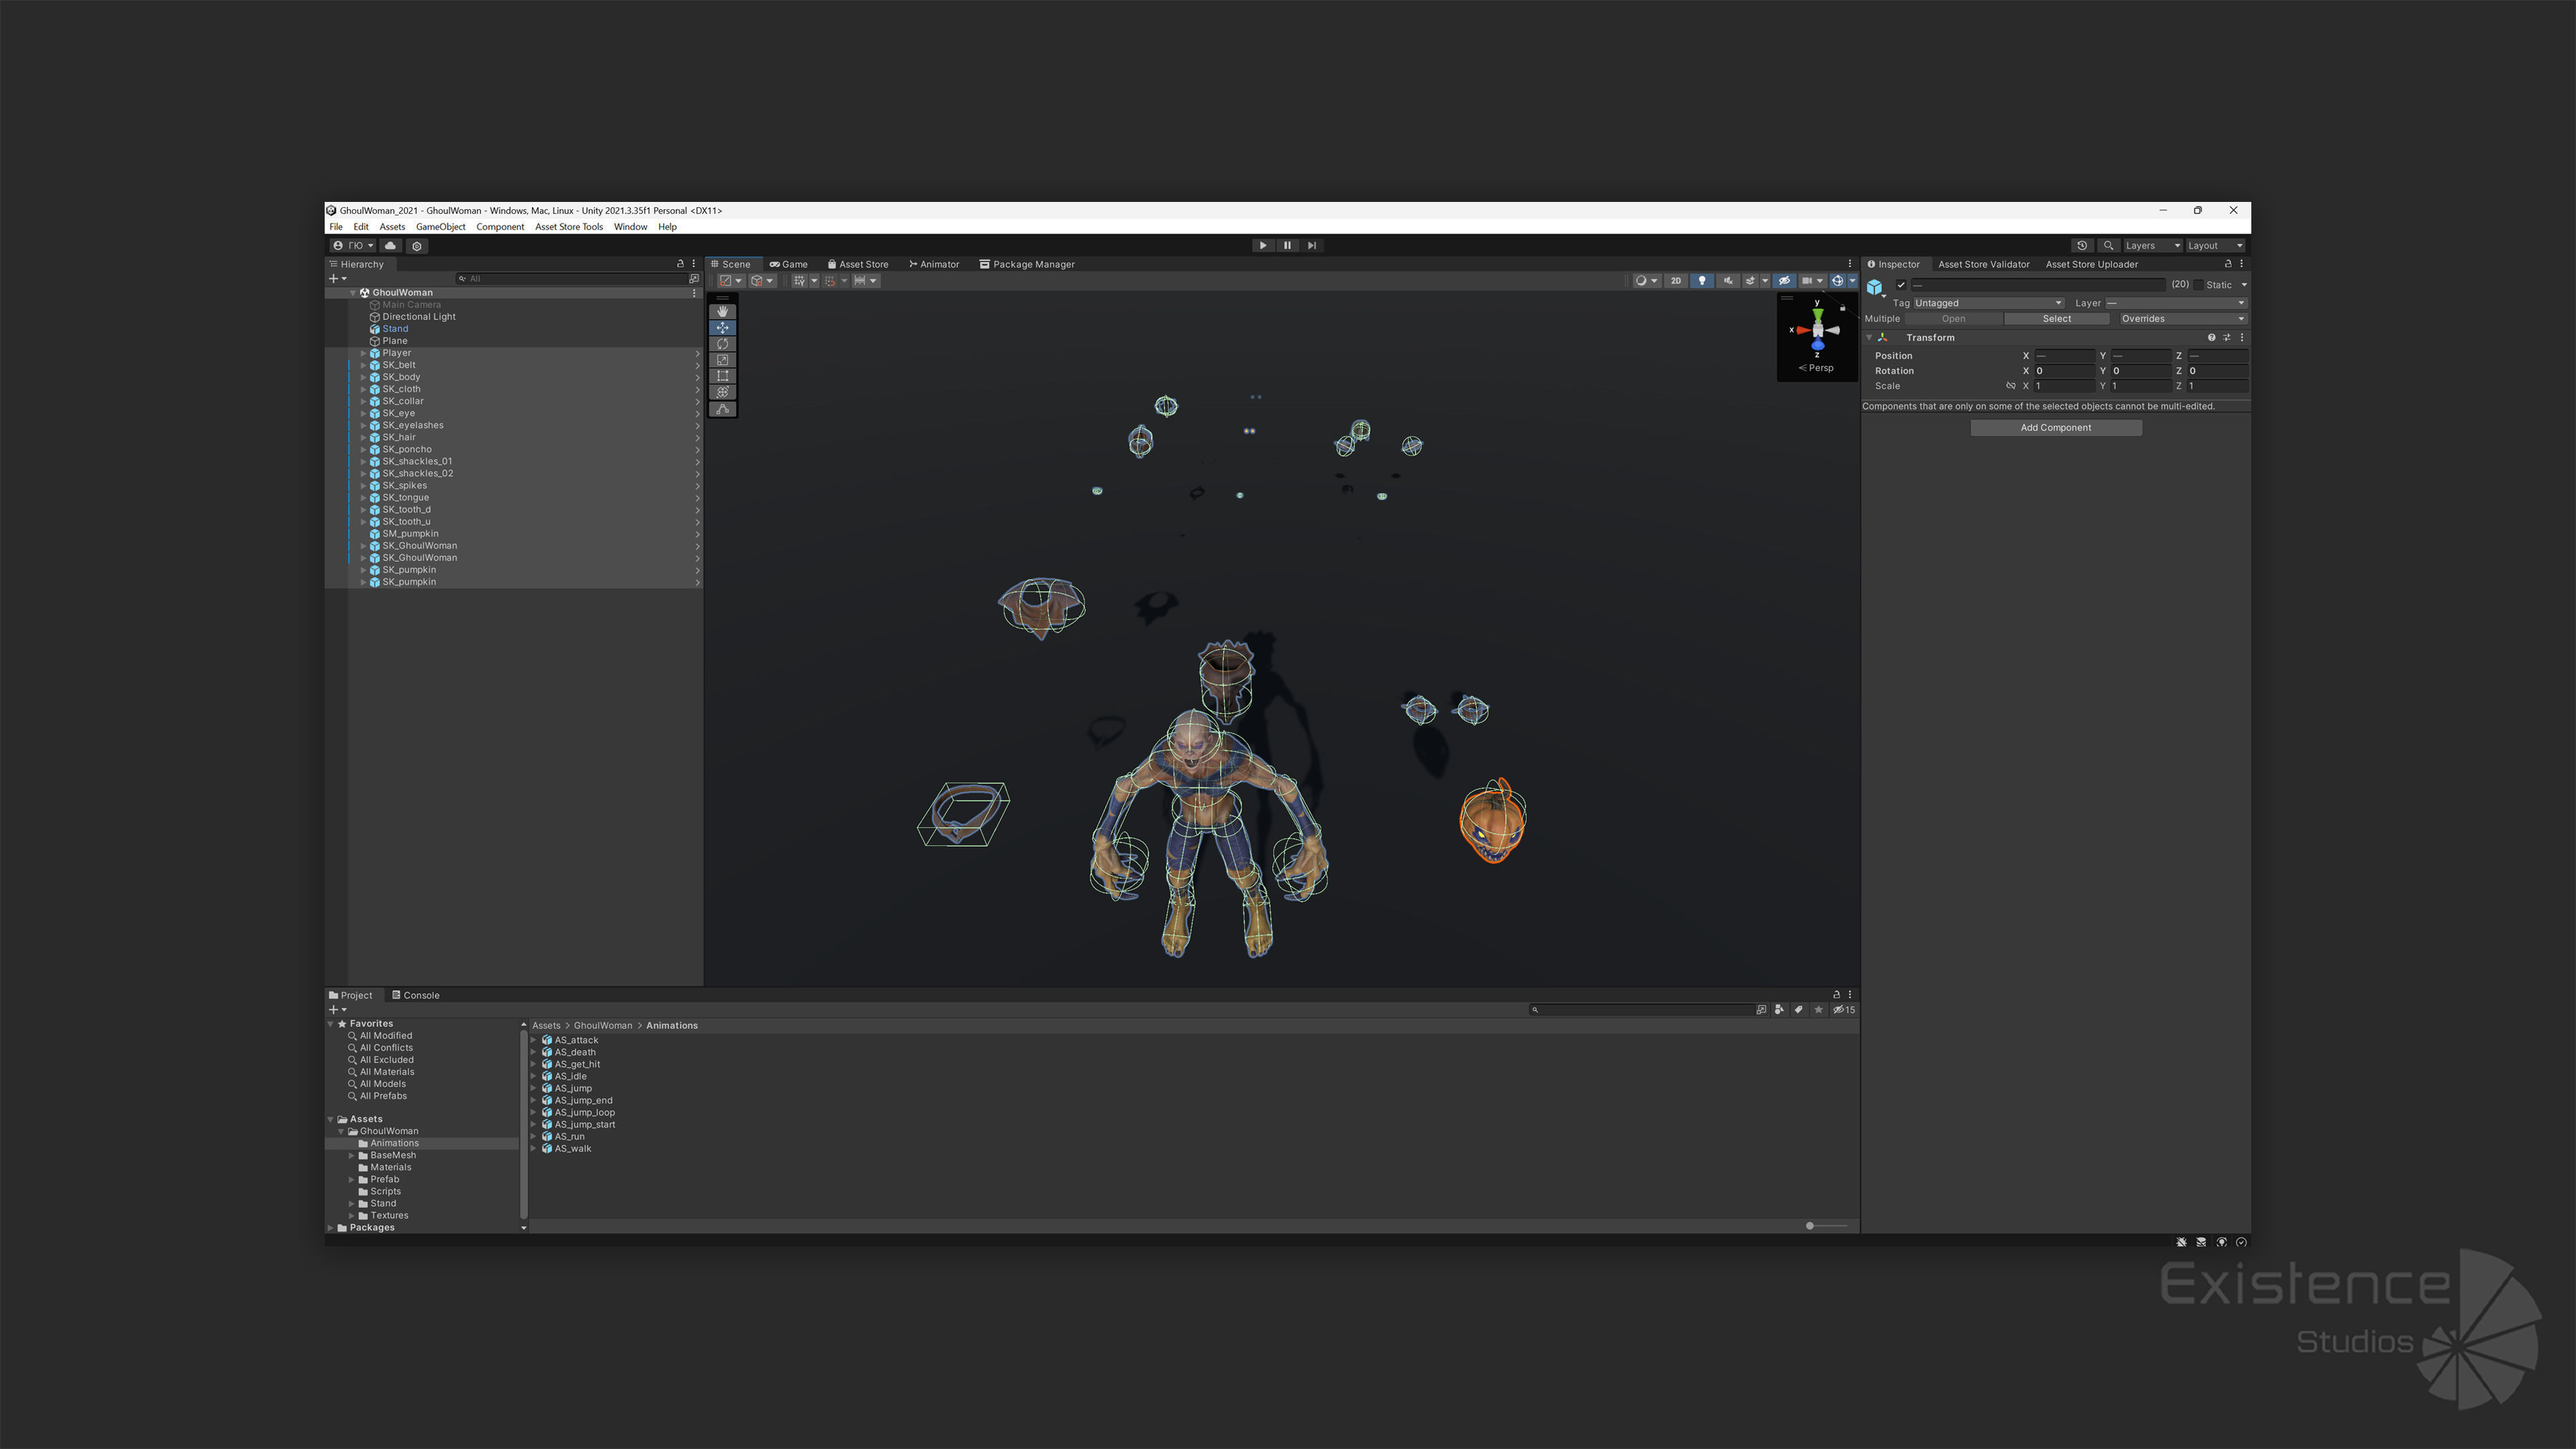Click the Step frame button
This screenshot has height=1449, width=2576.
tap(1312, 245)
